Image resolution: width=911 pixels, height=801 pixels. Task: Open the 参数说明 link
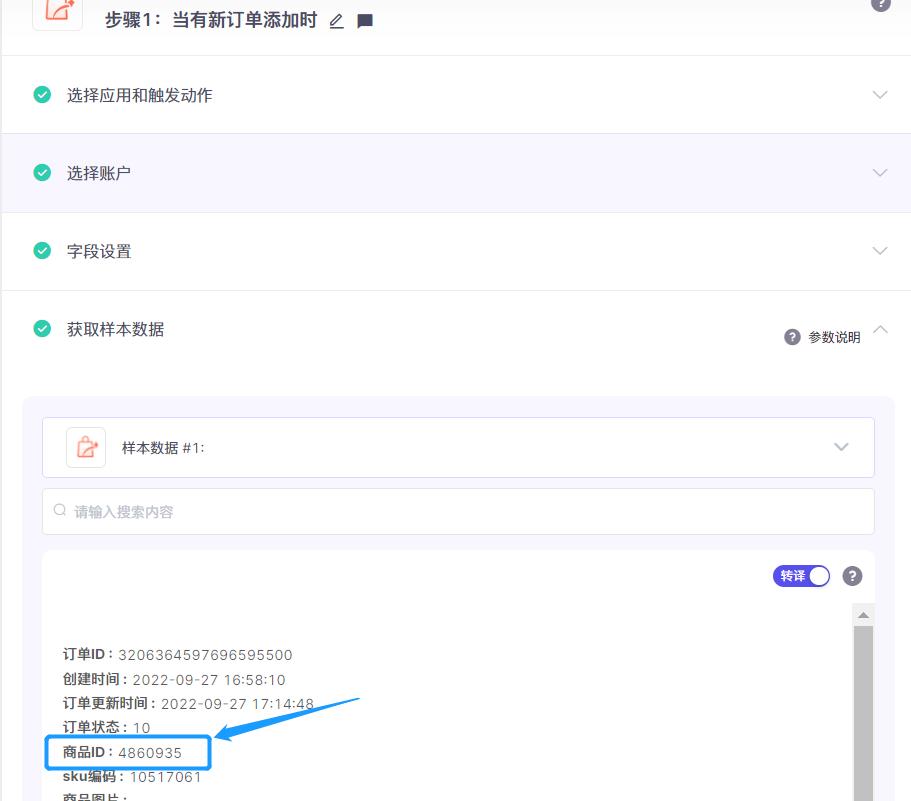(x=834, y=337)
